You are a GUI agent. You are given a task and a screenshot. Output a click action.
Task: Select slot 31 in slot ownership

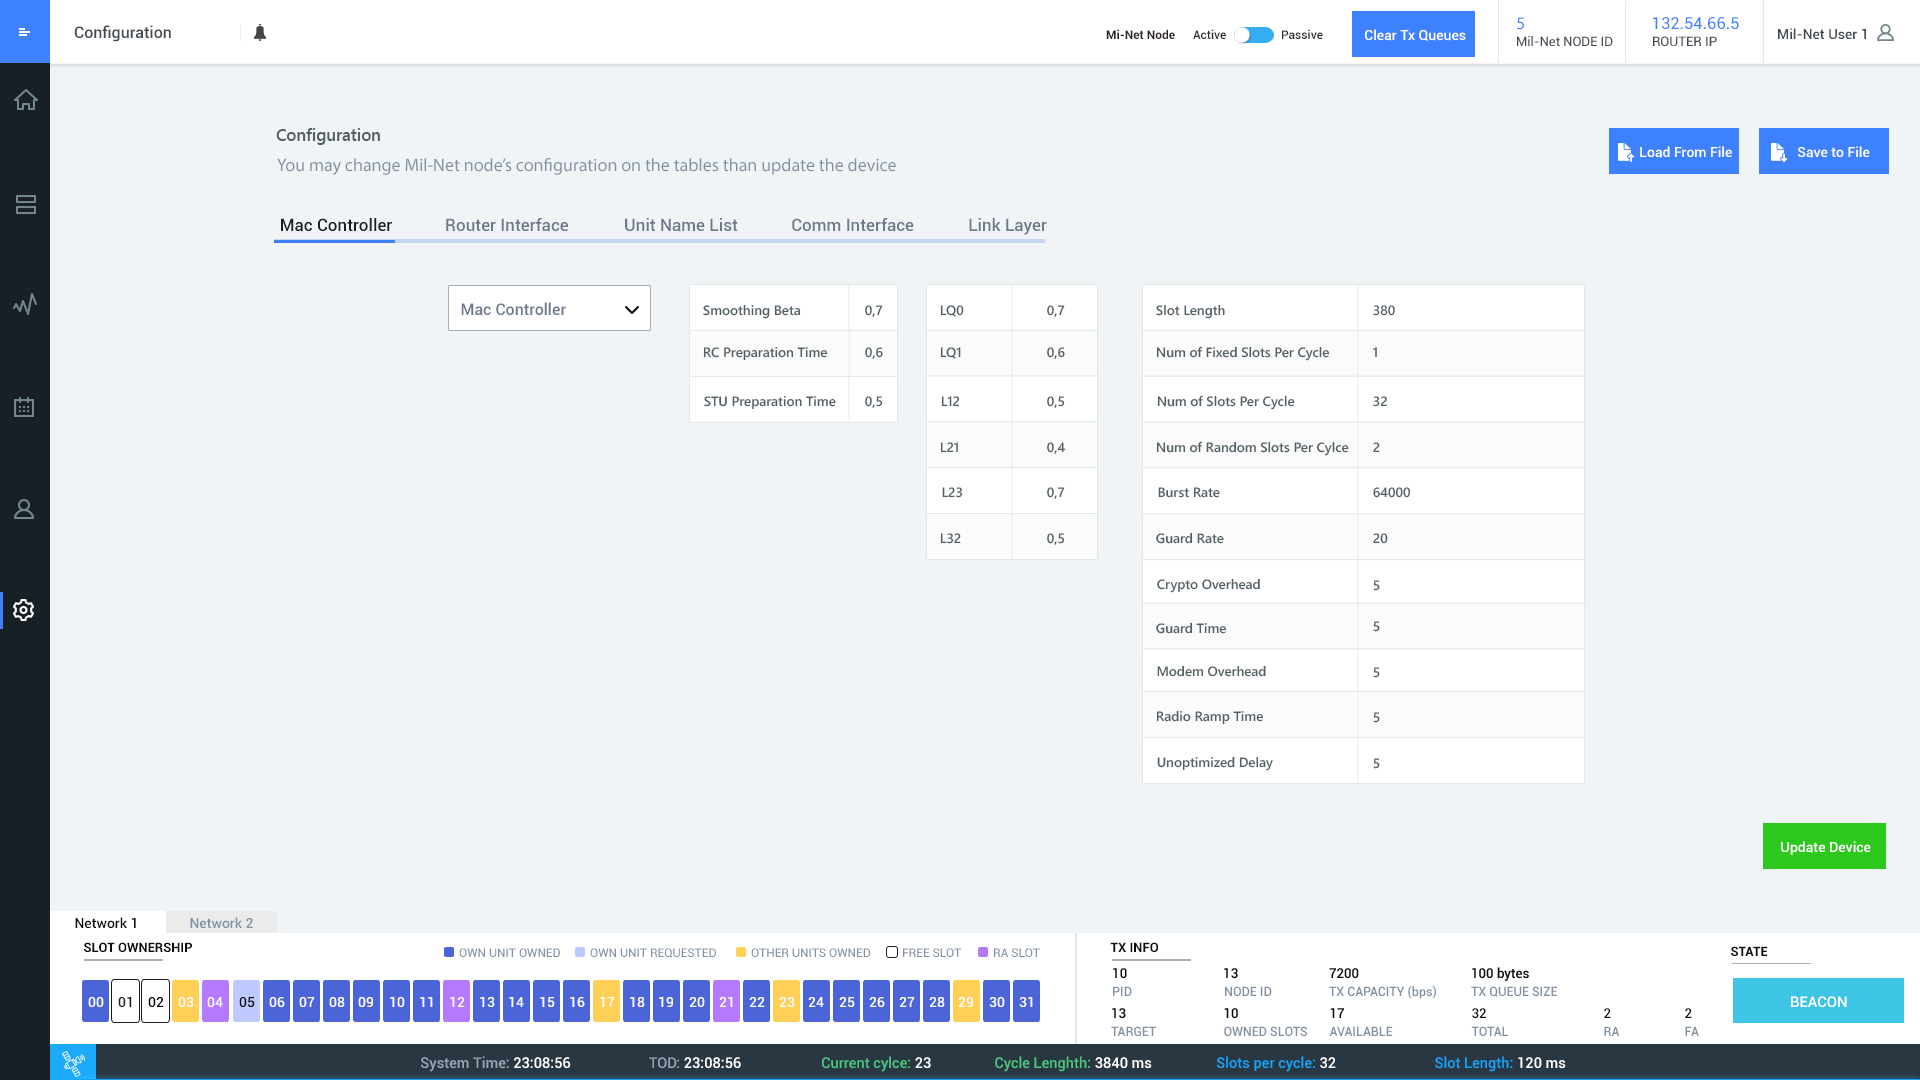tap(1027, 1001)
